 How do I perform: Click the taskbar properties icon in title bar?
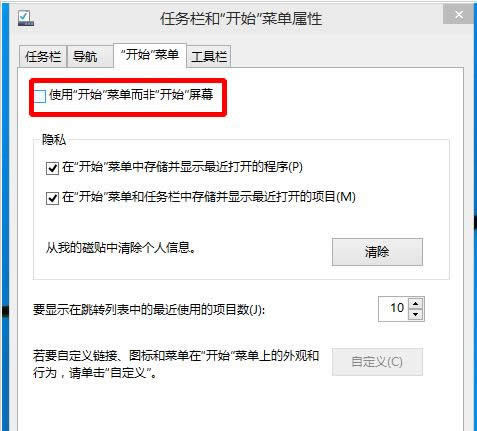pyautogui.click(x=26, y=18)
